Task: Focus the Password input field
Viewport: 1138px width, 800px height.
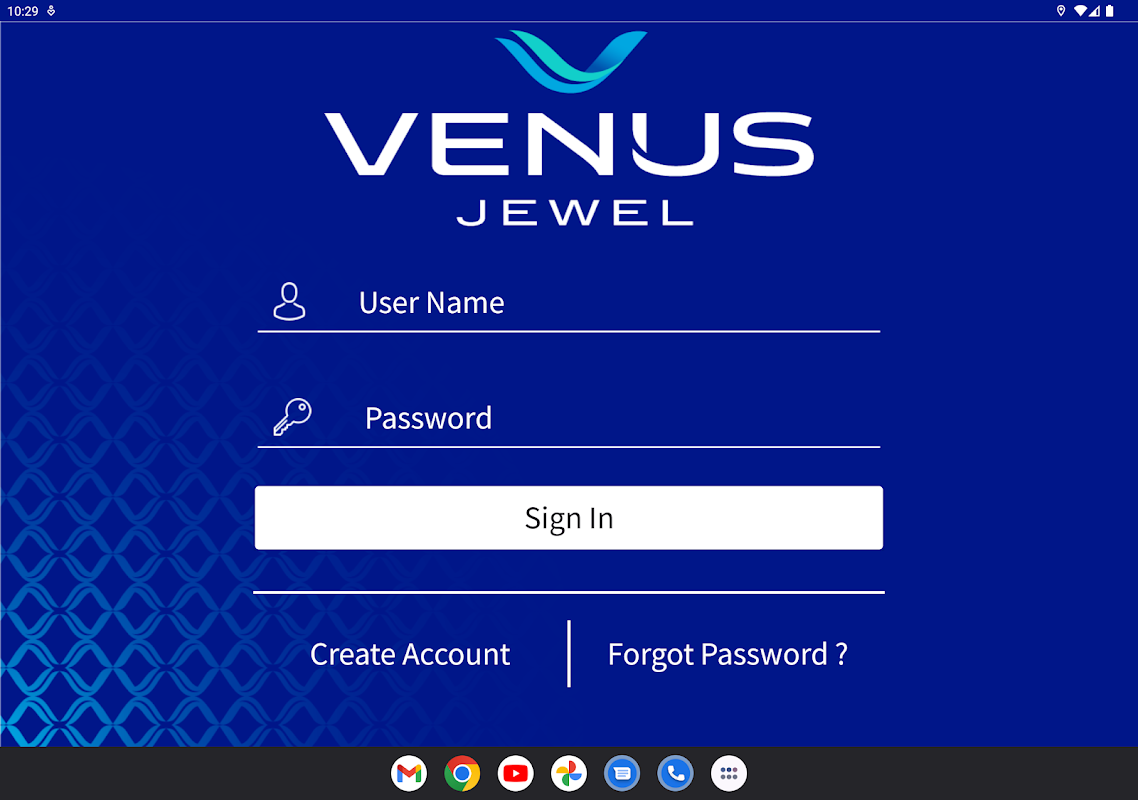Action: point(569,418)
